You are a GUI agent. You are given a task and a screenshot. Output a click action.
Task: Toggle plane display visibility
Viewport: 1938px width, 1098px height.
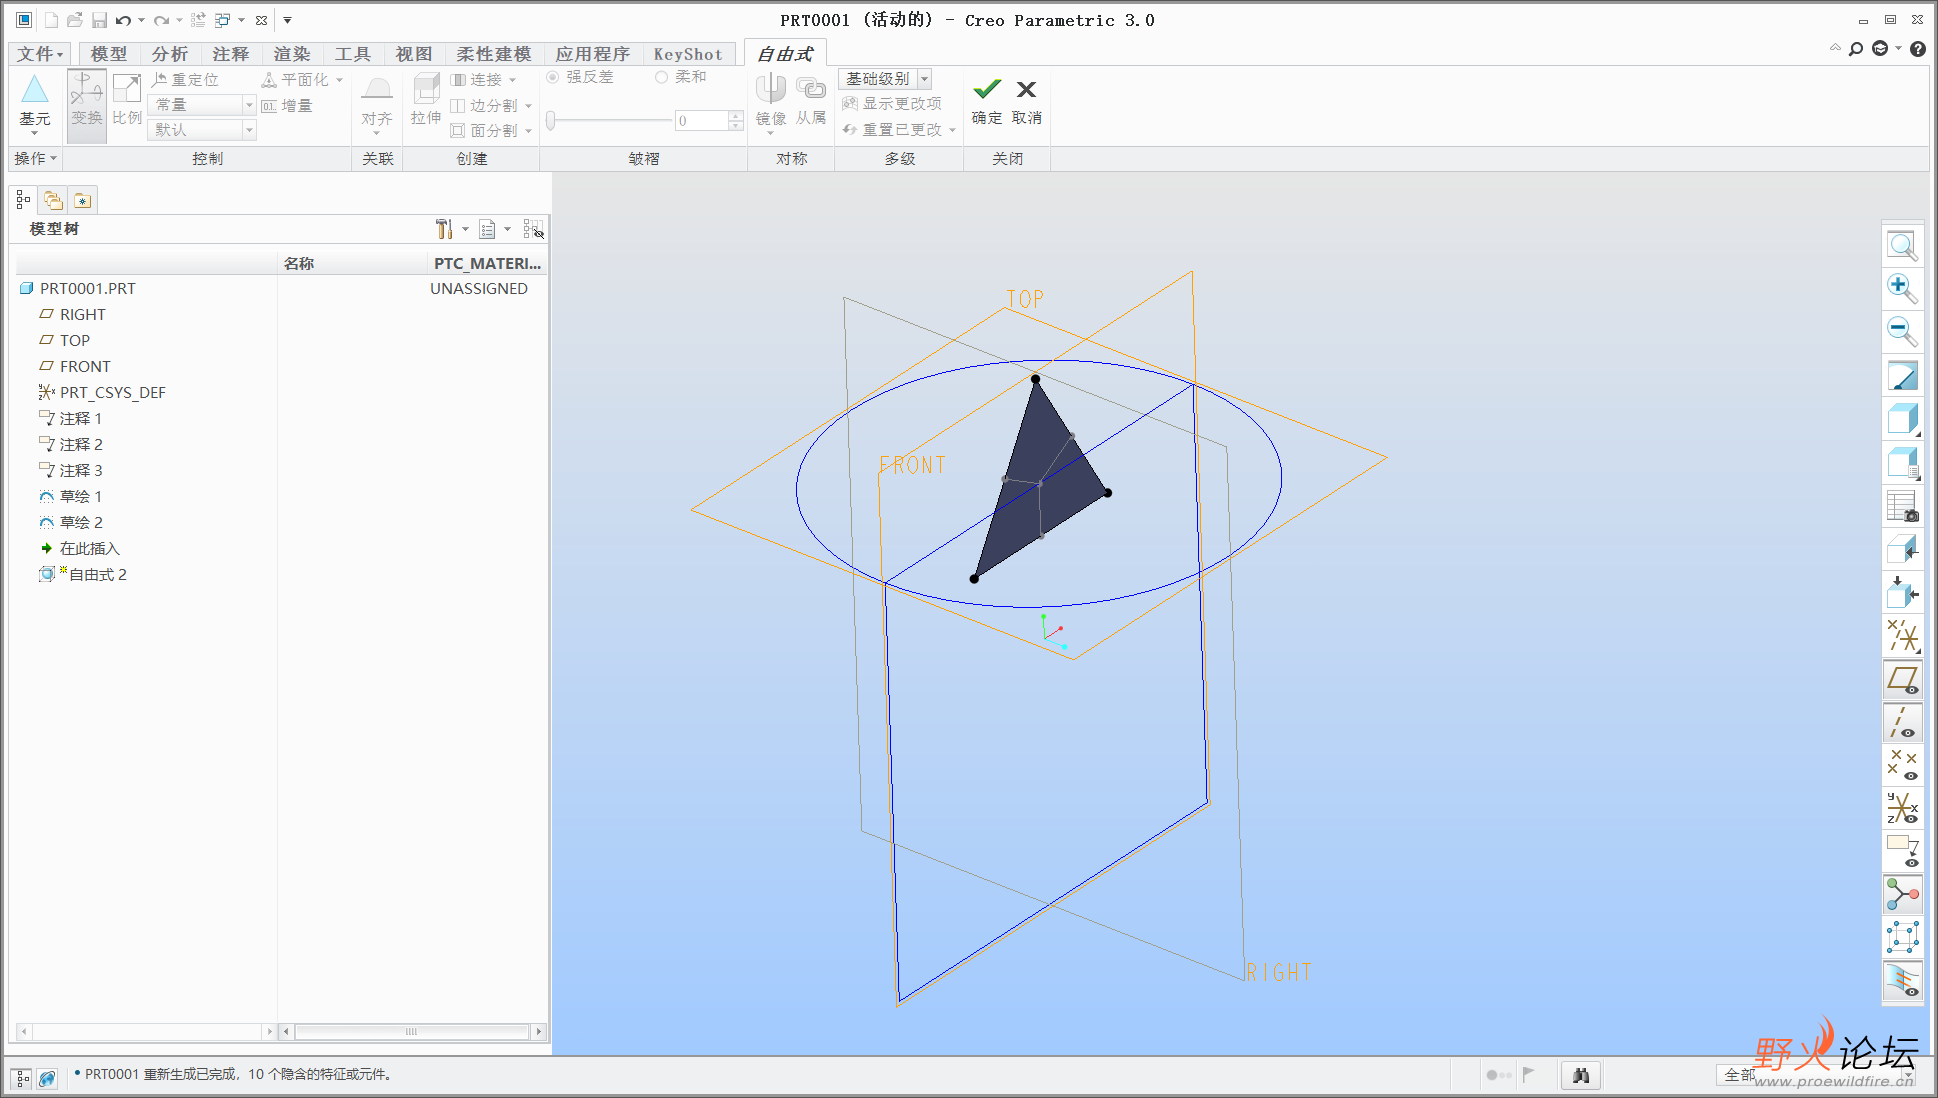(x=1902, y=679)
